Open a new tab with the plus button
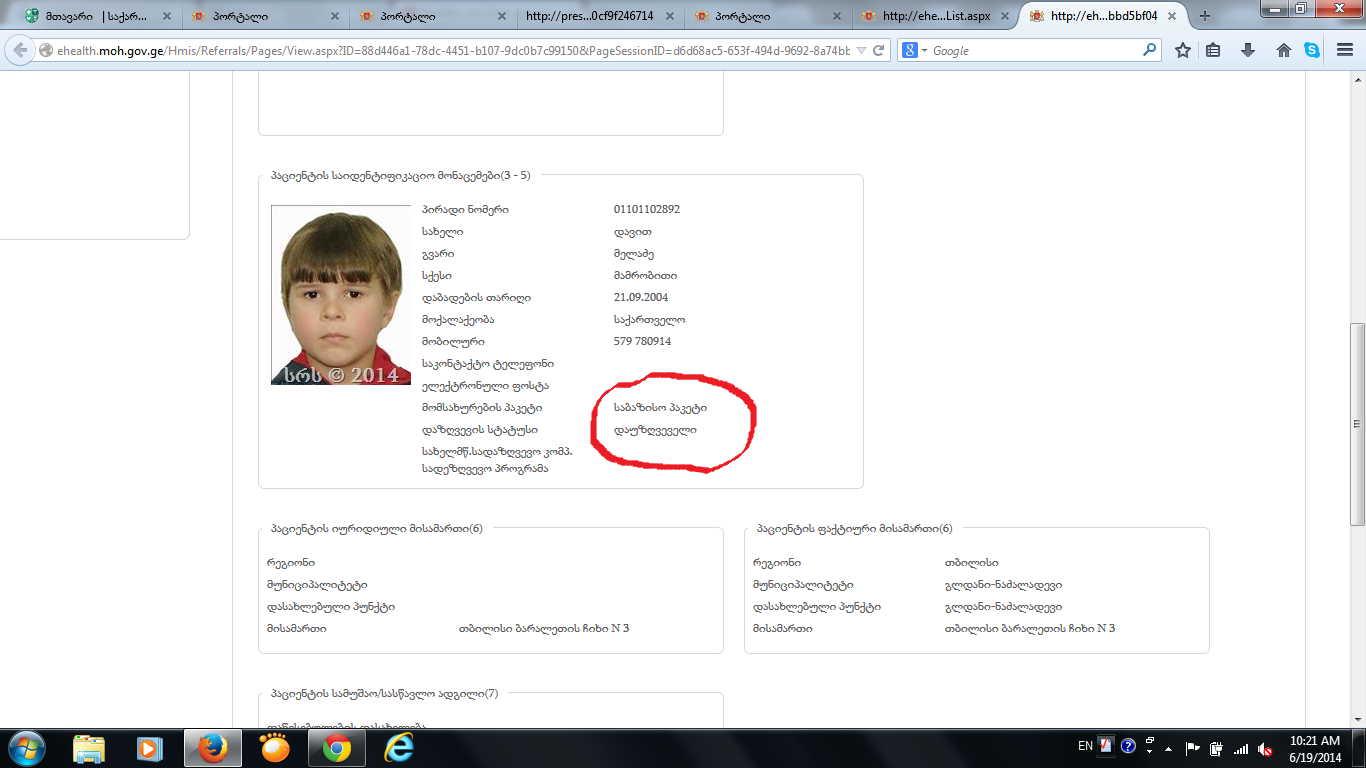 tap(1205, 16)
